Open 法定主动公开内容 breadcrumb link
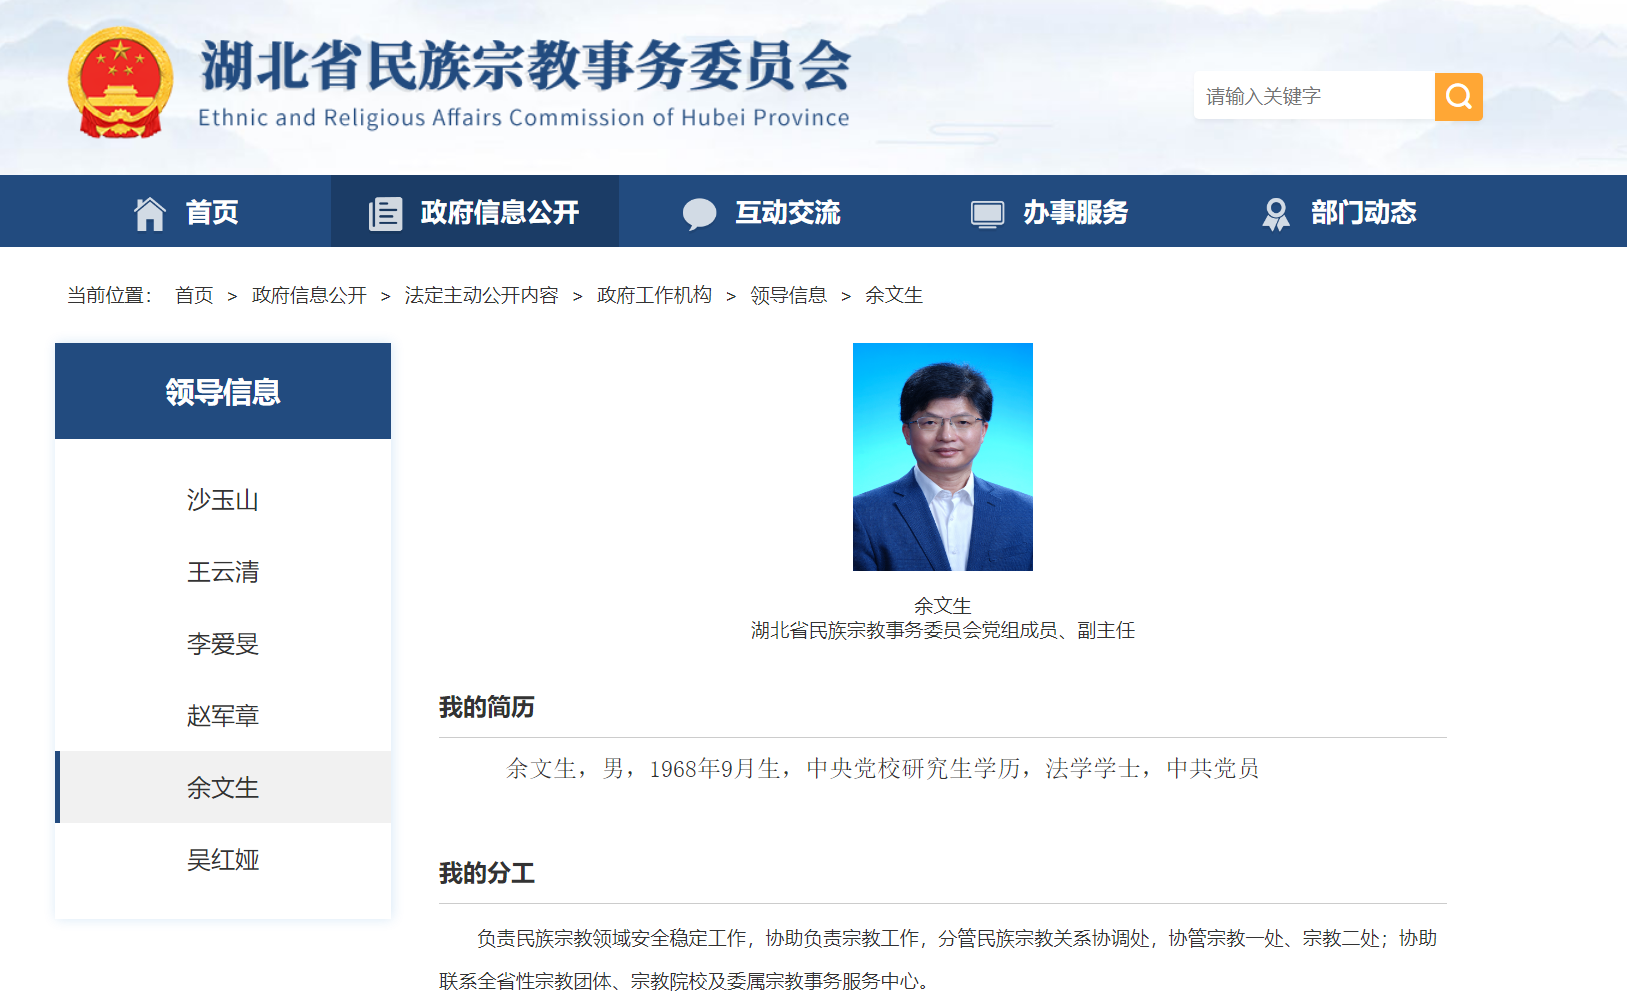Viewport: 1627px width, 1004px height. (x=480, y=295)
